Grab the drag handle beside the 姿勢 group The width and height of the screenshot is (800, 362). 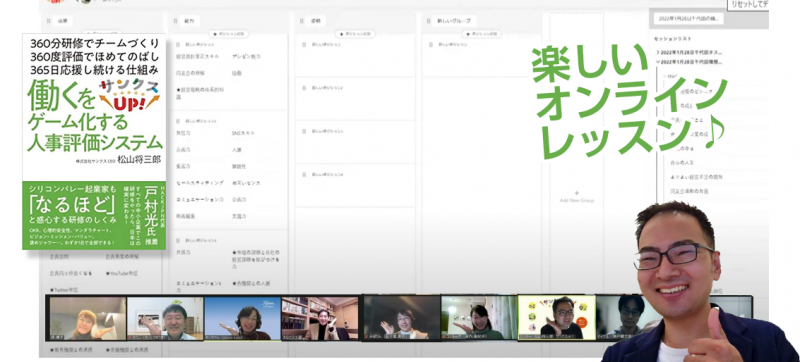[303, 21]
